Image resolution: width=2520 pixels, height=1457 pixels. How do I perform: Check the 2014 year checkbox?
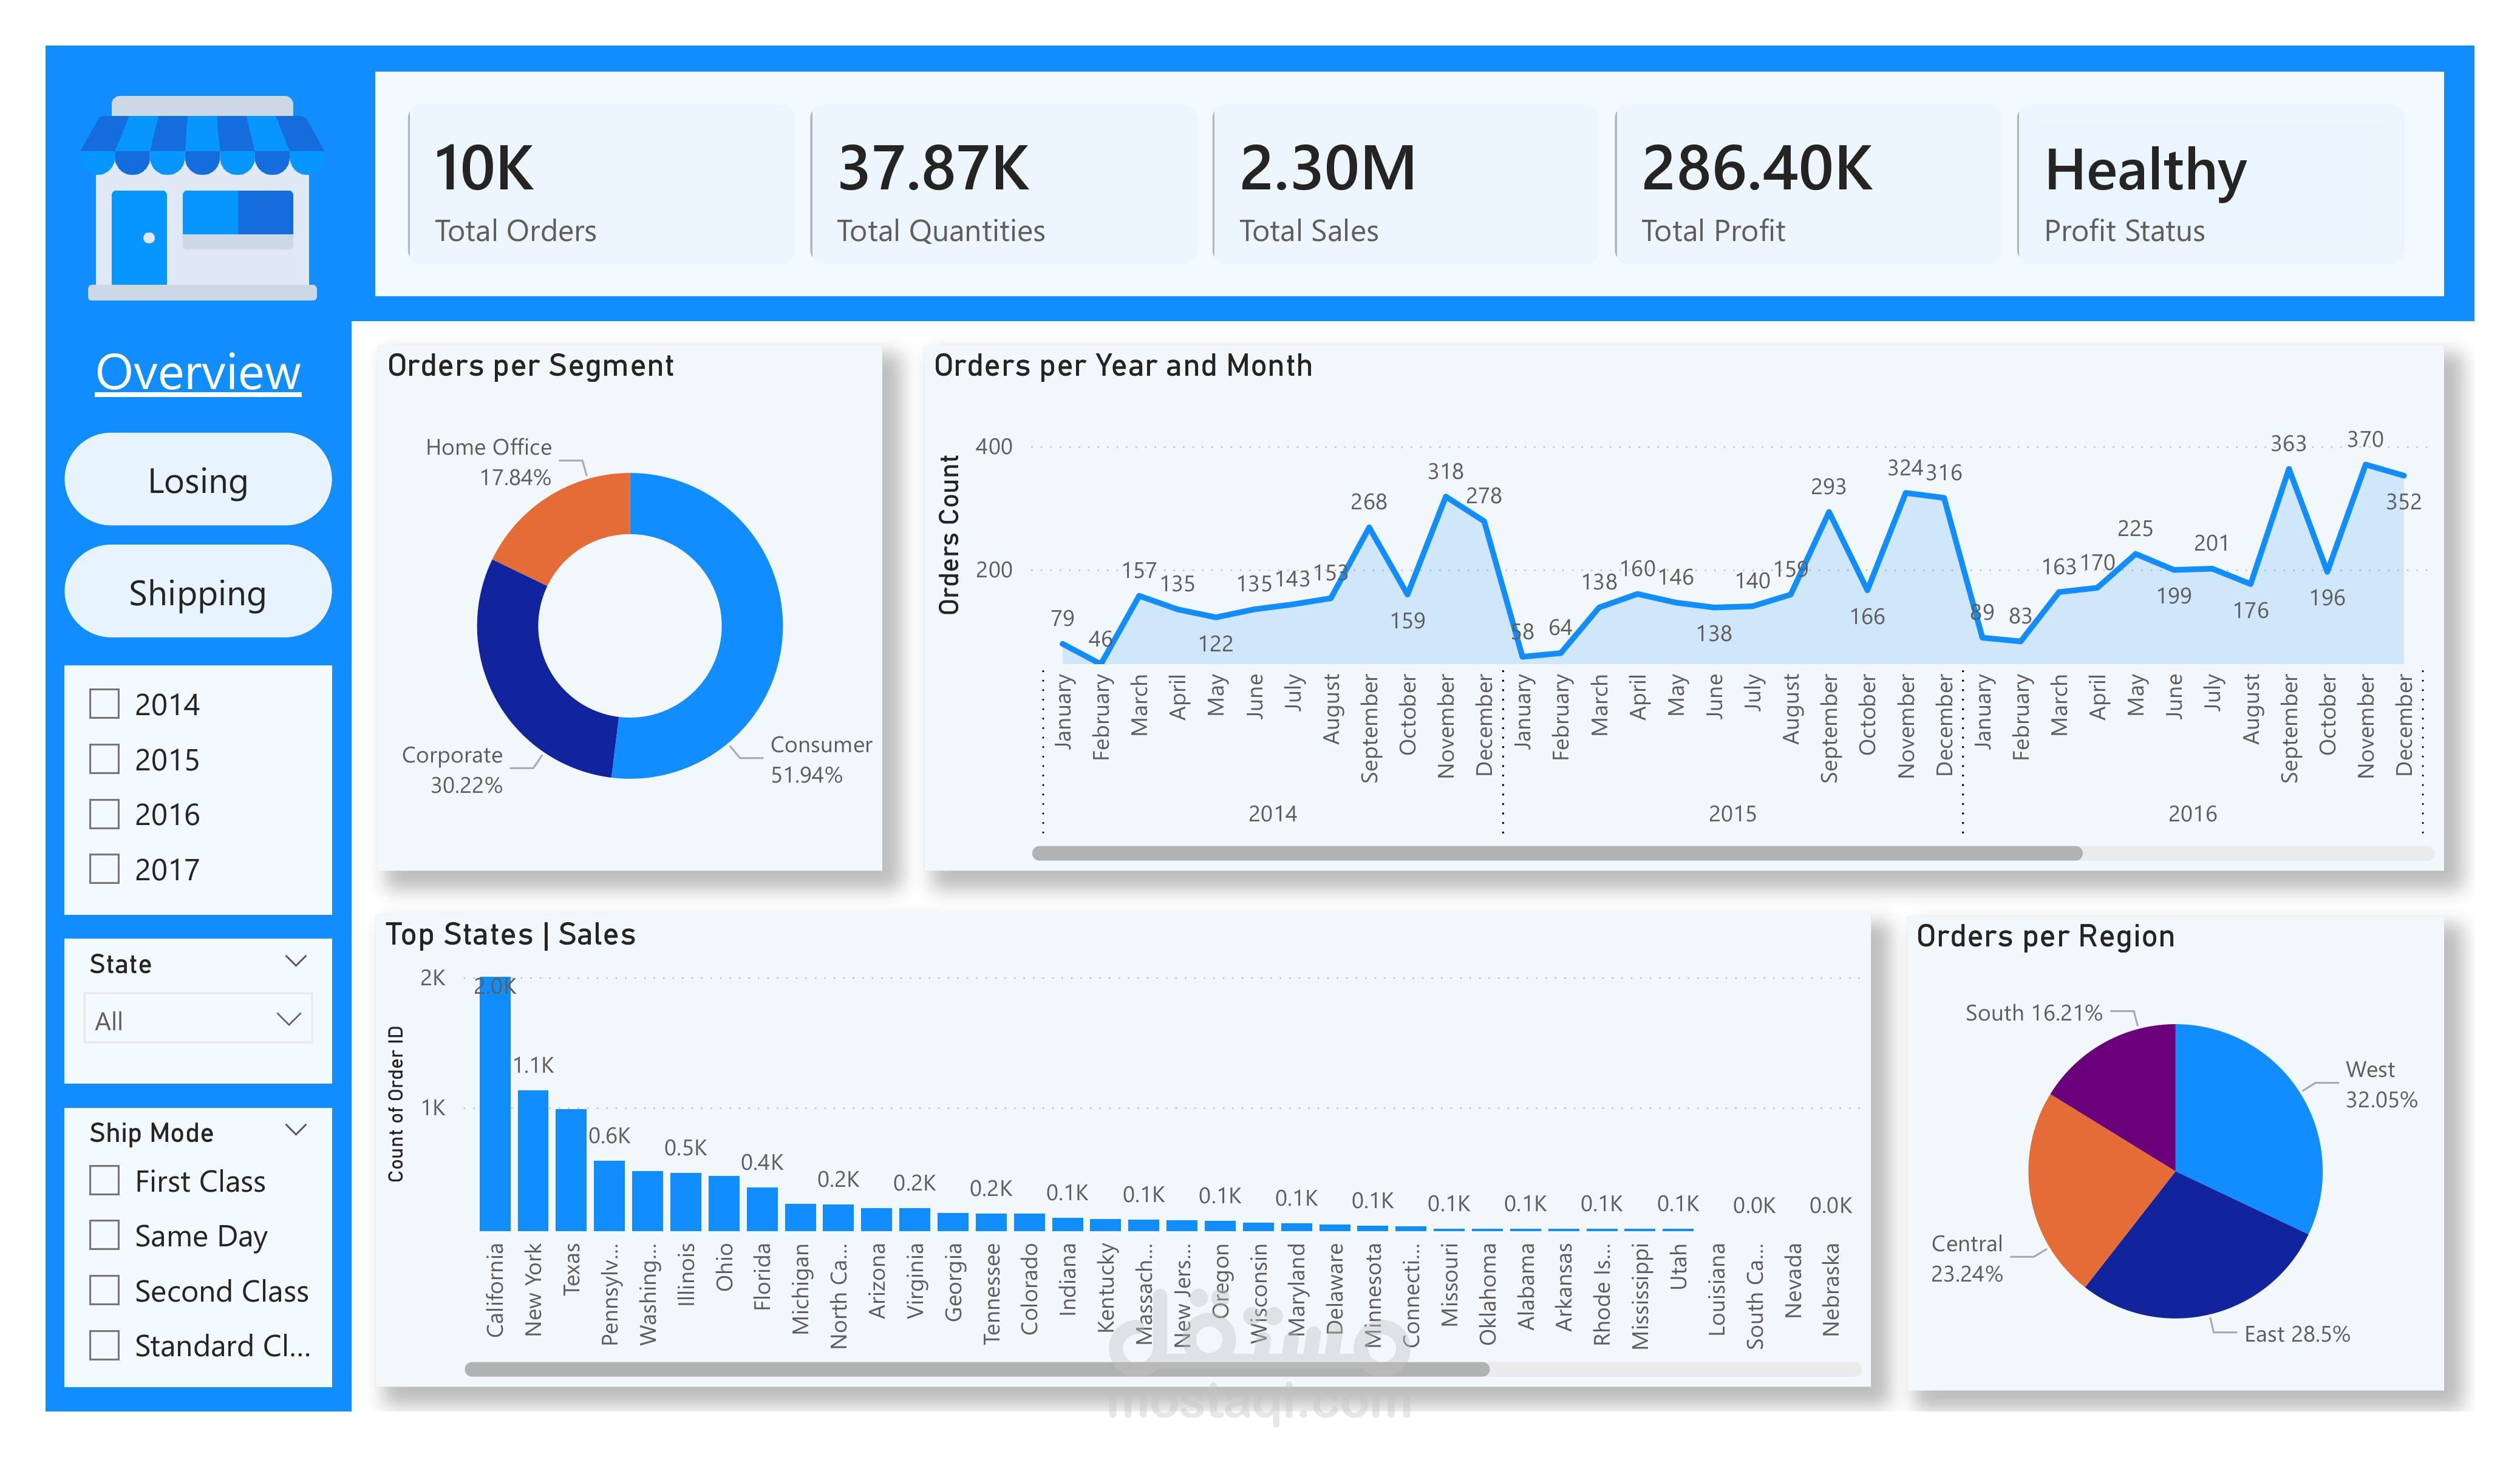(x=104, y=704)
